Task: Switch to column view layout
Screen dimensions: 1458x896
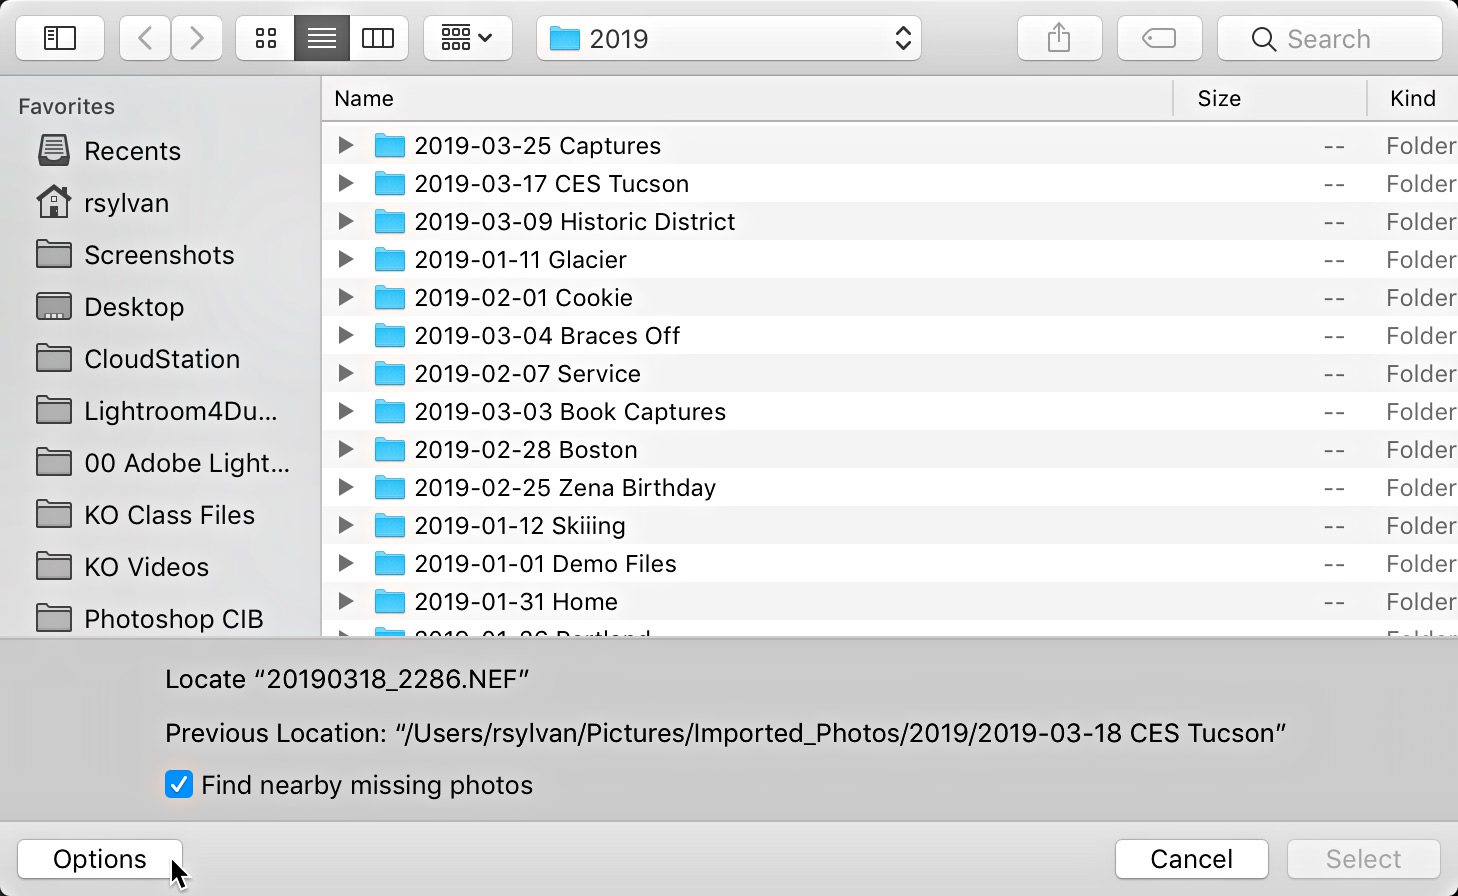Action: tap(379, 38)
